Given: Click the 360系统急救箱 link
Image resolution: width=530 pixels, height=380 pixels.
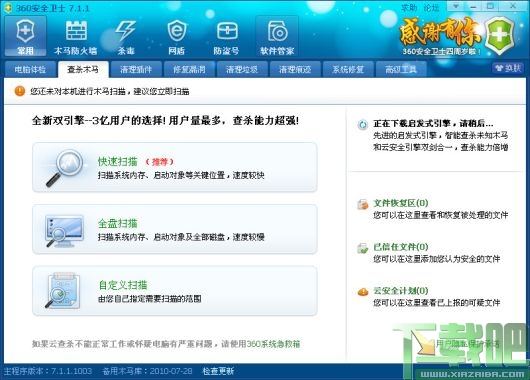Looking at the screenshot, I should click(x=273, y=344).
